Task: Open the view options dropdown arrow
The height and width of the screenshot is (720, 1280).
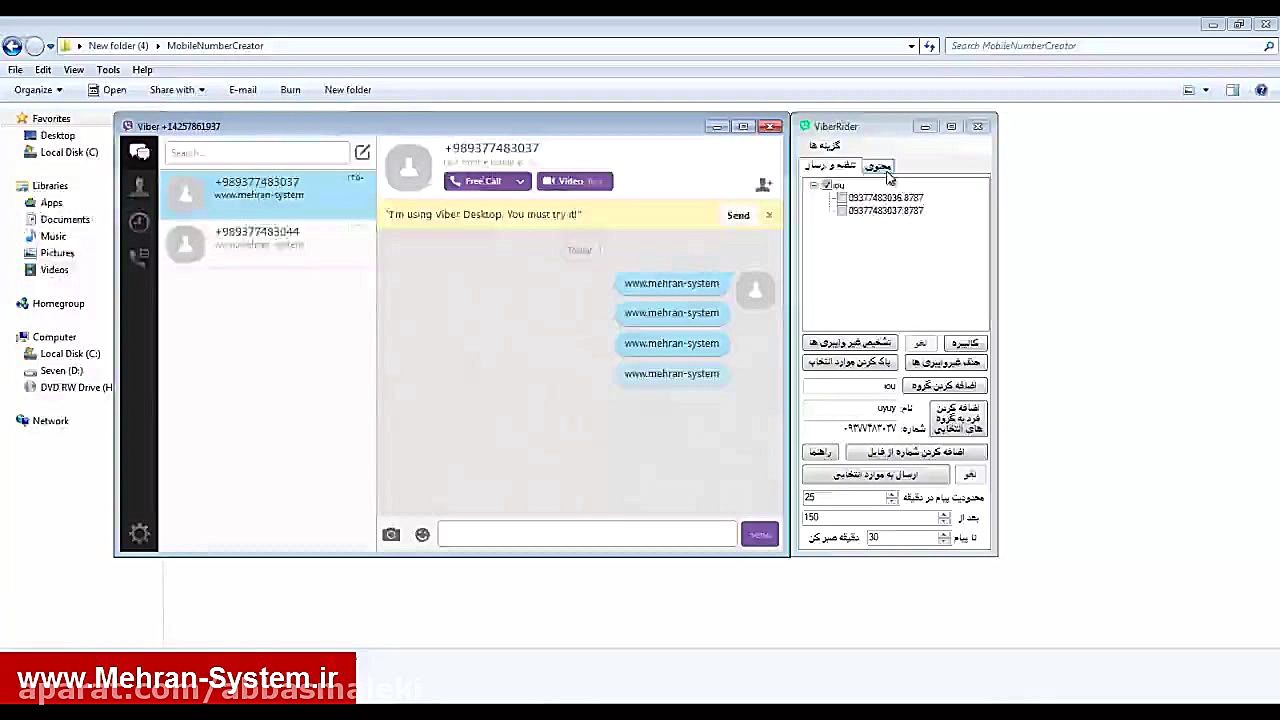Action: (x=1205, y=90)
